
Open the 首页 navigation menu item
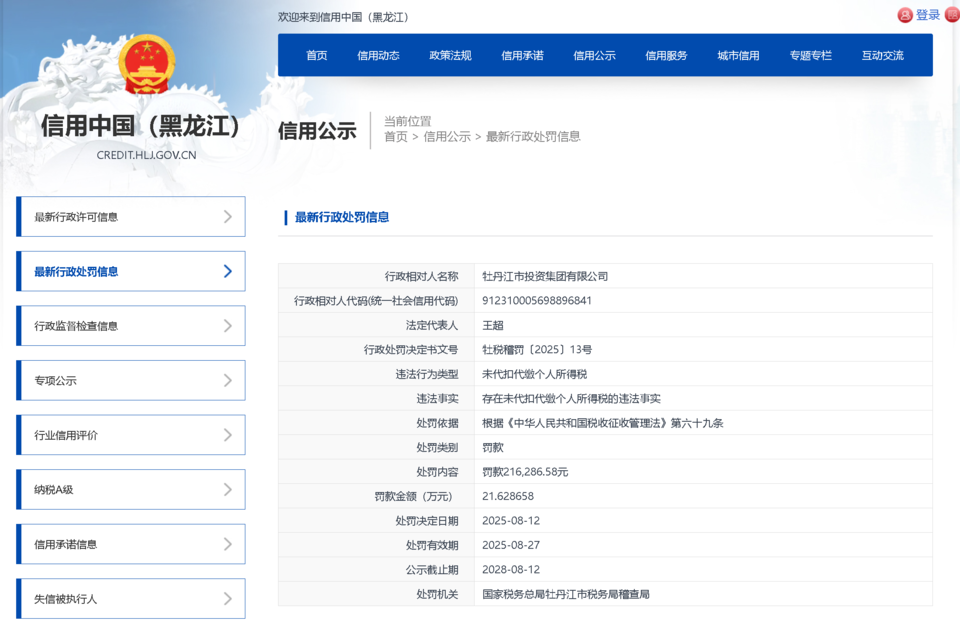coord(317,56)
